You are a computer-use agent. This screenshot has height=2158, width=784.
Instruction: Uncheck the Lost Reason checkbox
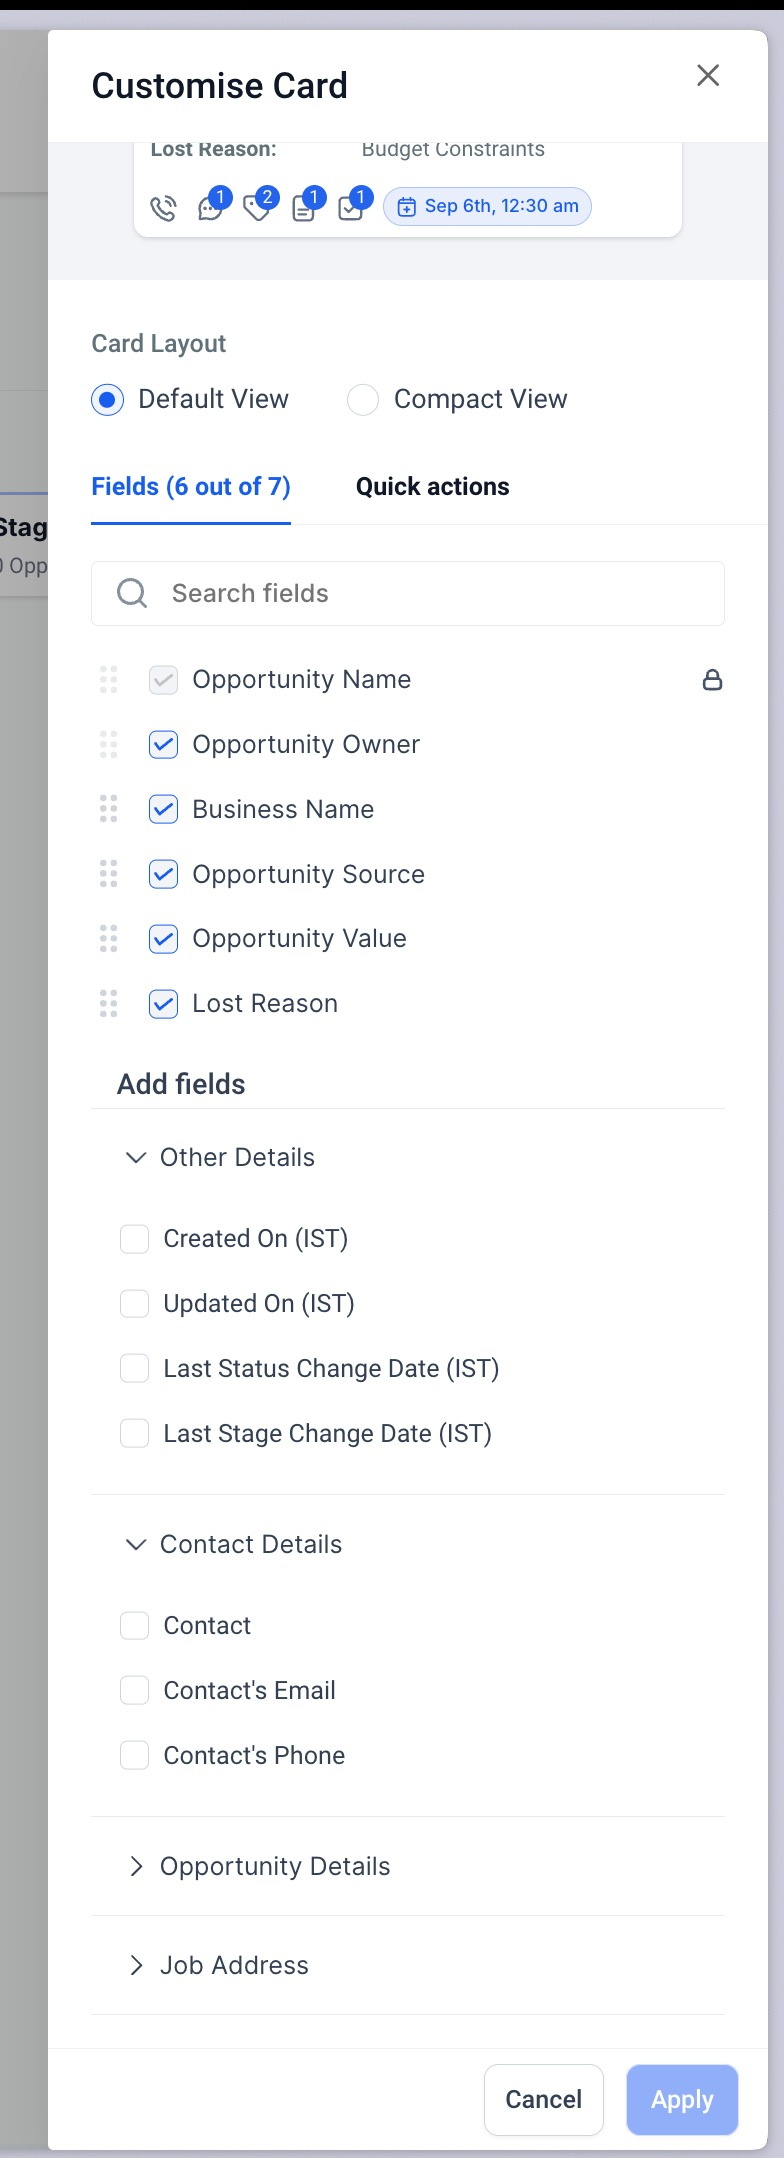click(x=163, y=1003)
